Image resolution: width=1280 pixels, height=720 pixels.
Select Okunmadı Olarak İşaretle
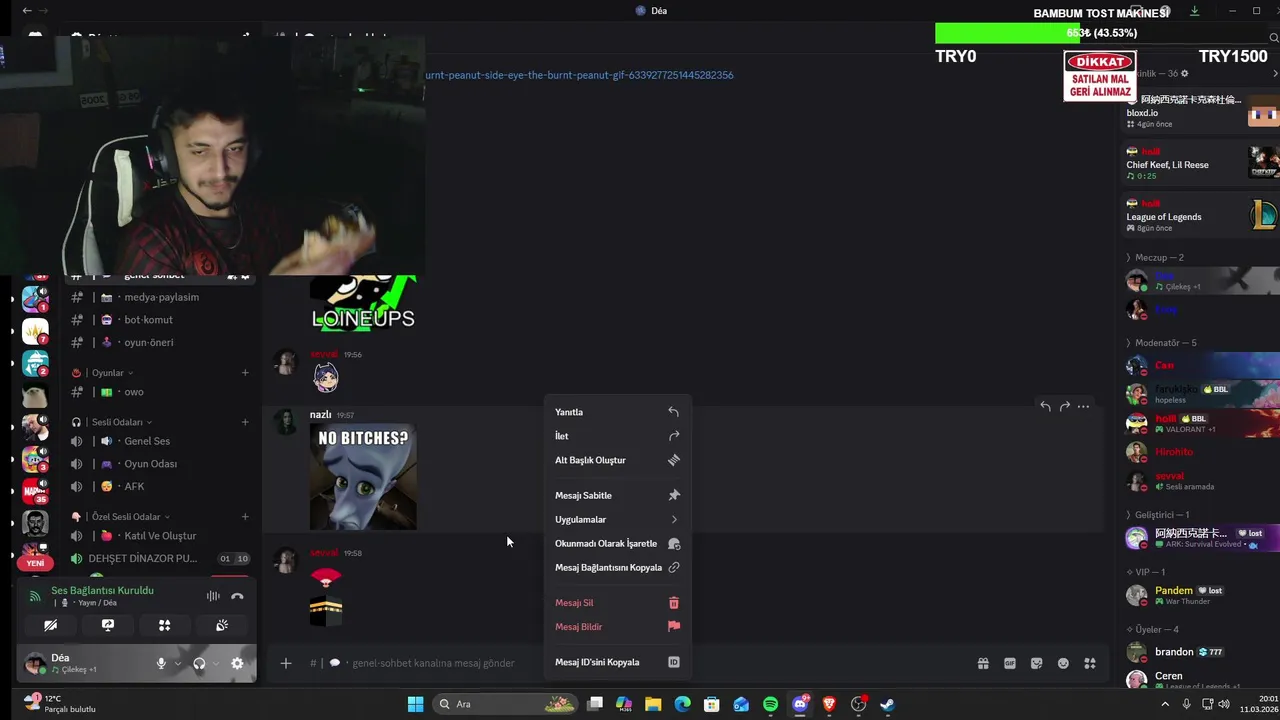[617, 543]
